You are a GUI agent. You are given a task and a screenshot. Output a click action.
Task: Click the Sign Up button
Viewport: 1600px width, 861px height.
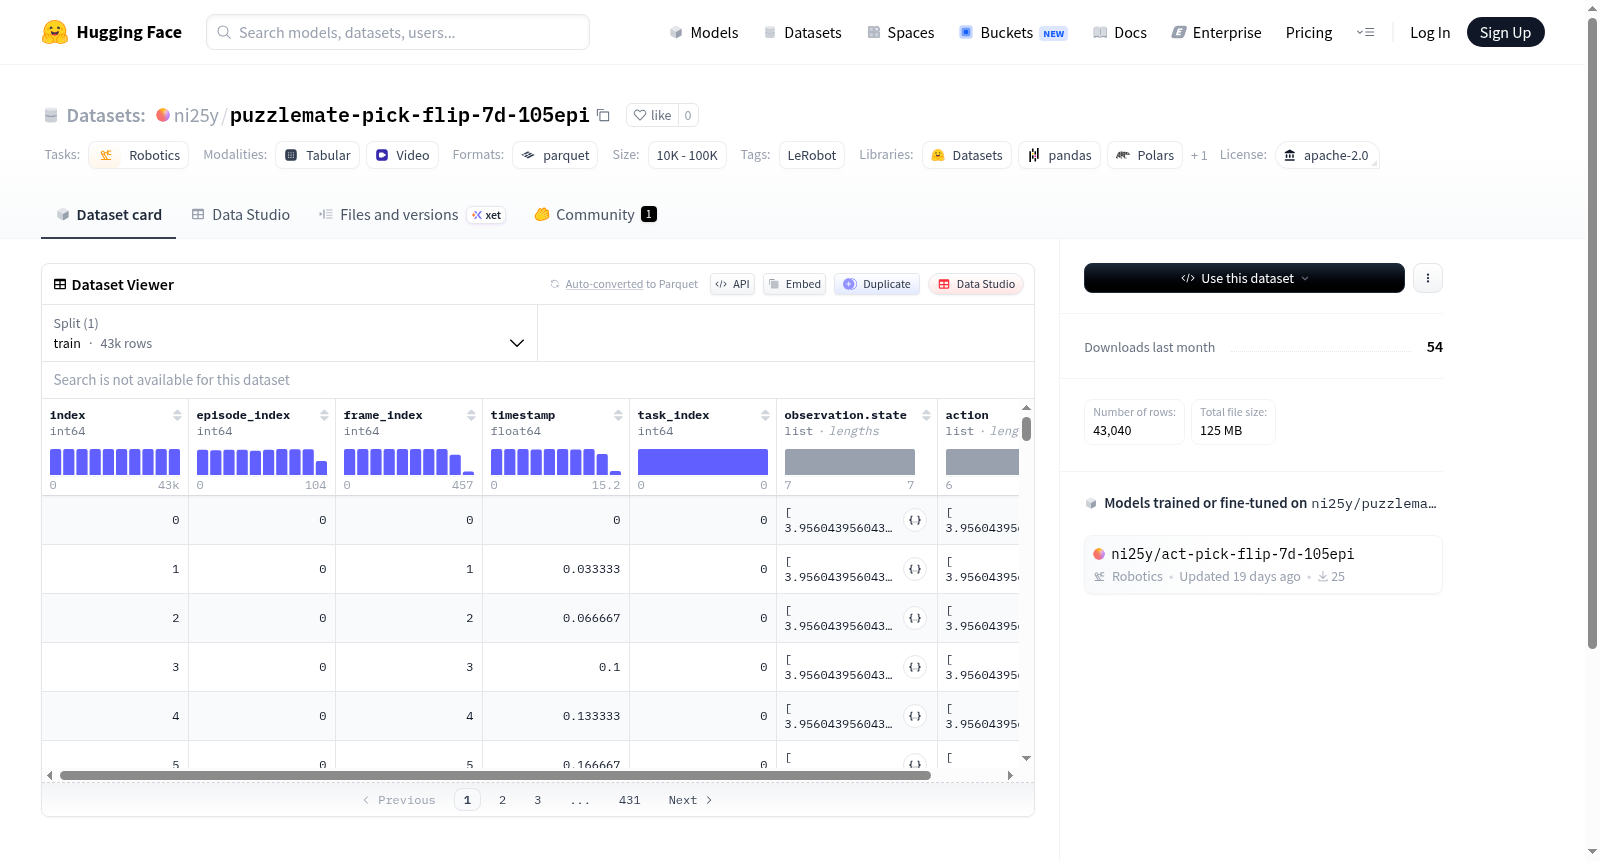tap(1505, 32)
